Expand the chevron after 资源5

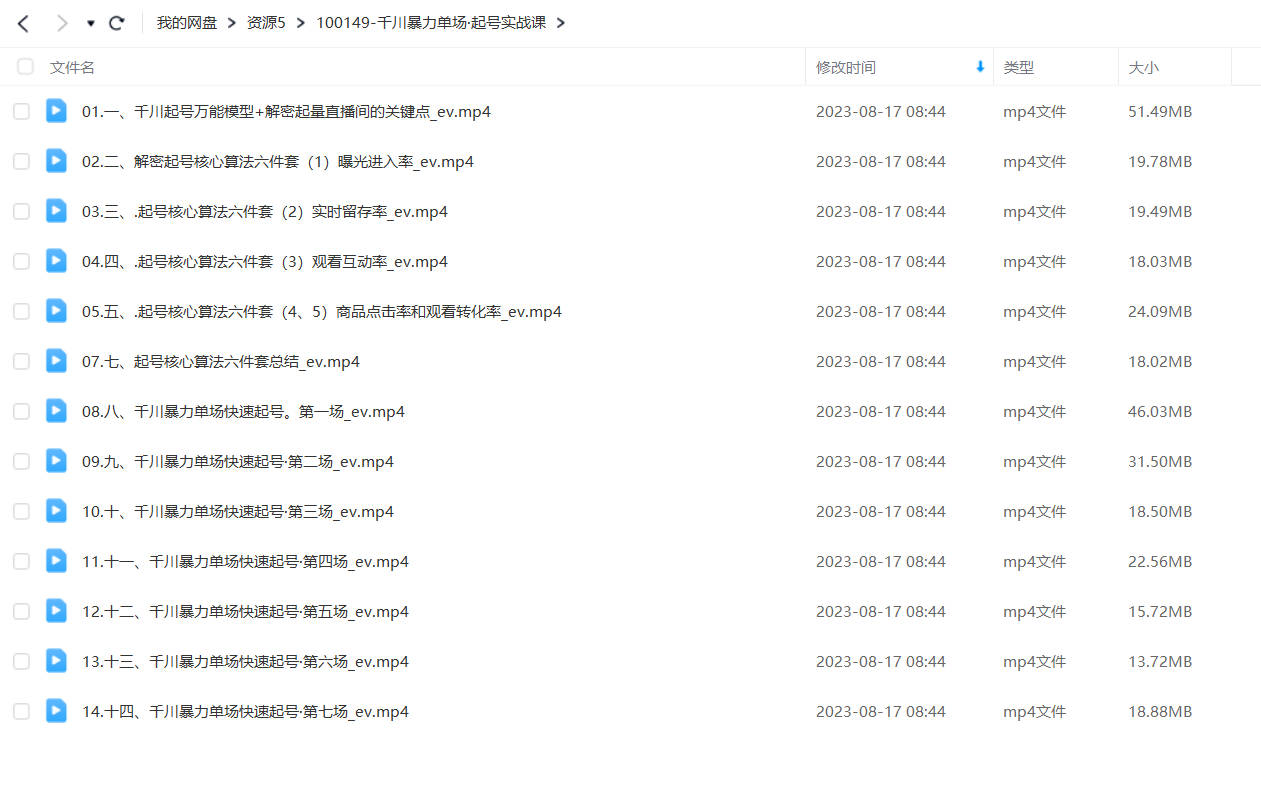(x=300, y=23)
